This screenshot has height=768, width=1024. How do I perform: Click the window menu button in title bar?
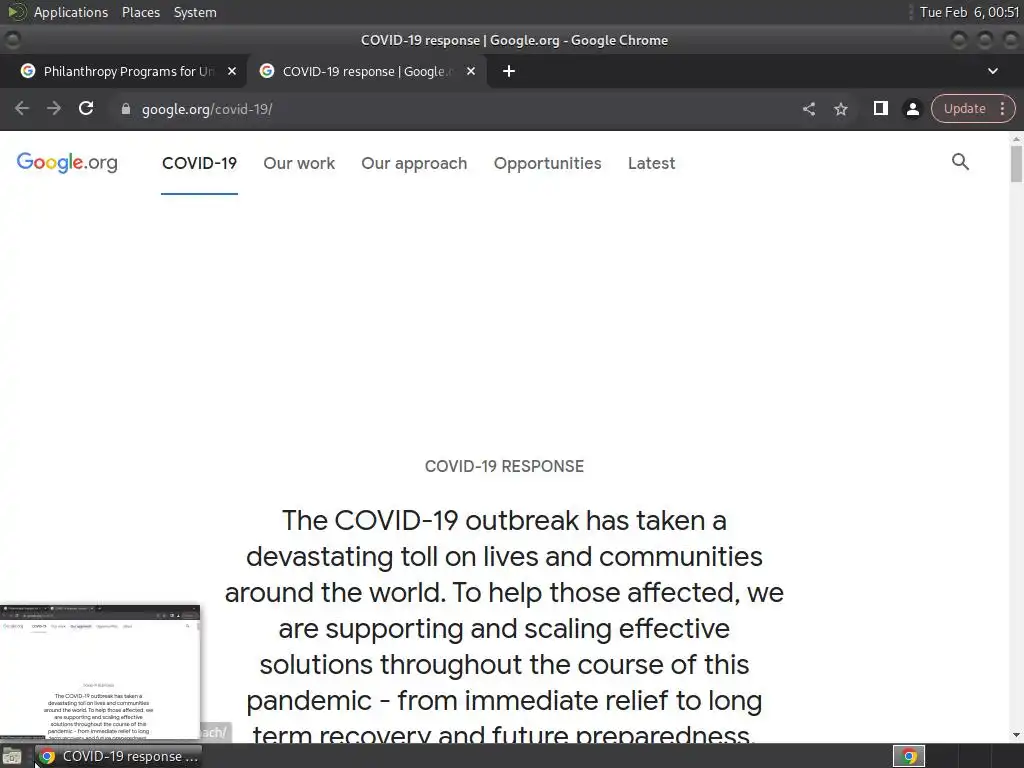coord(12,40)
